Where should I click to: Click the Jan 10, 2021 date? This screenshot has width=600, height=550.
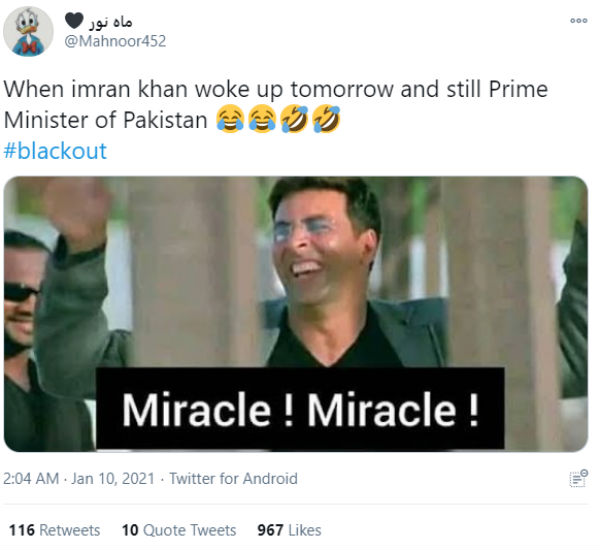click(x=115, y=479)
